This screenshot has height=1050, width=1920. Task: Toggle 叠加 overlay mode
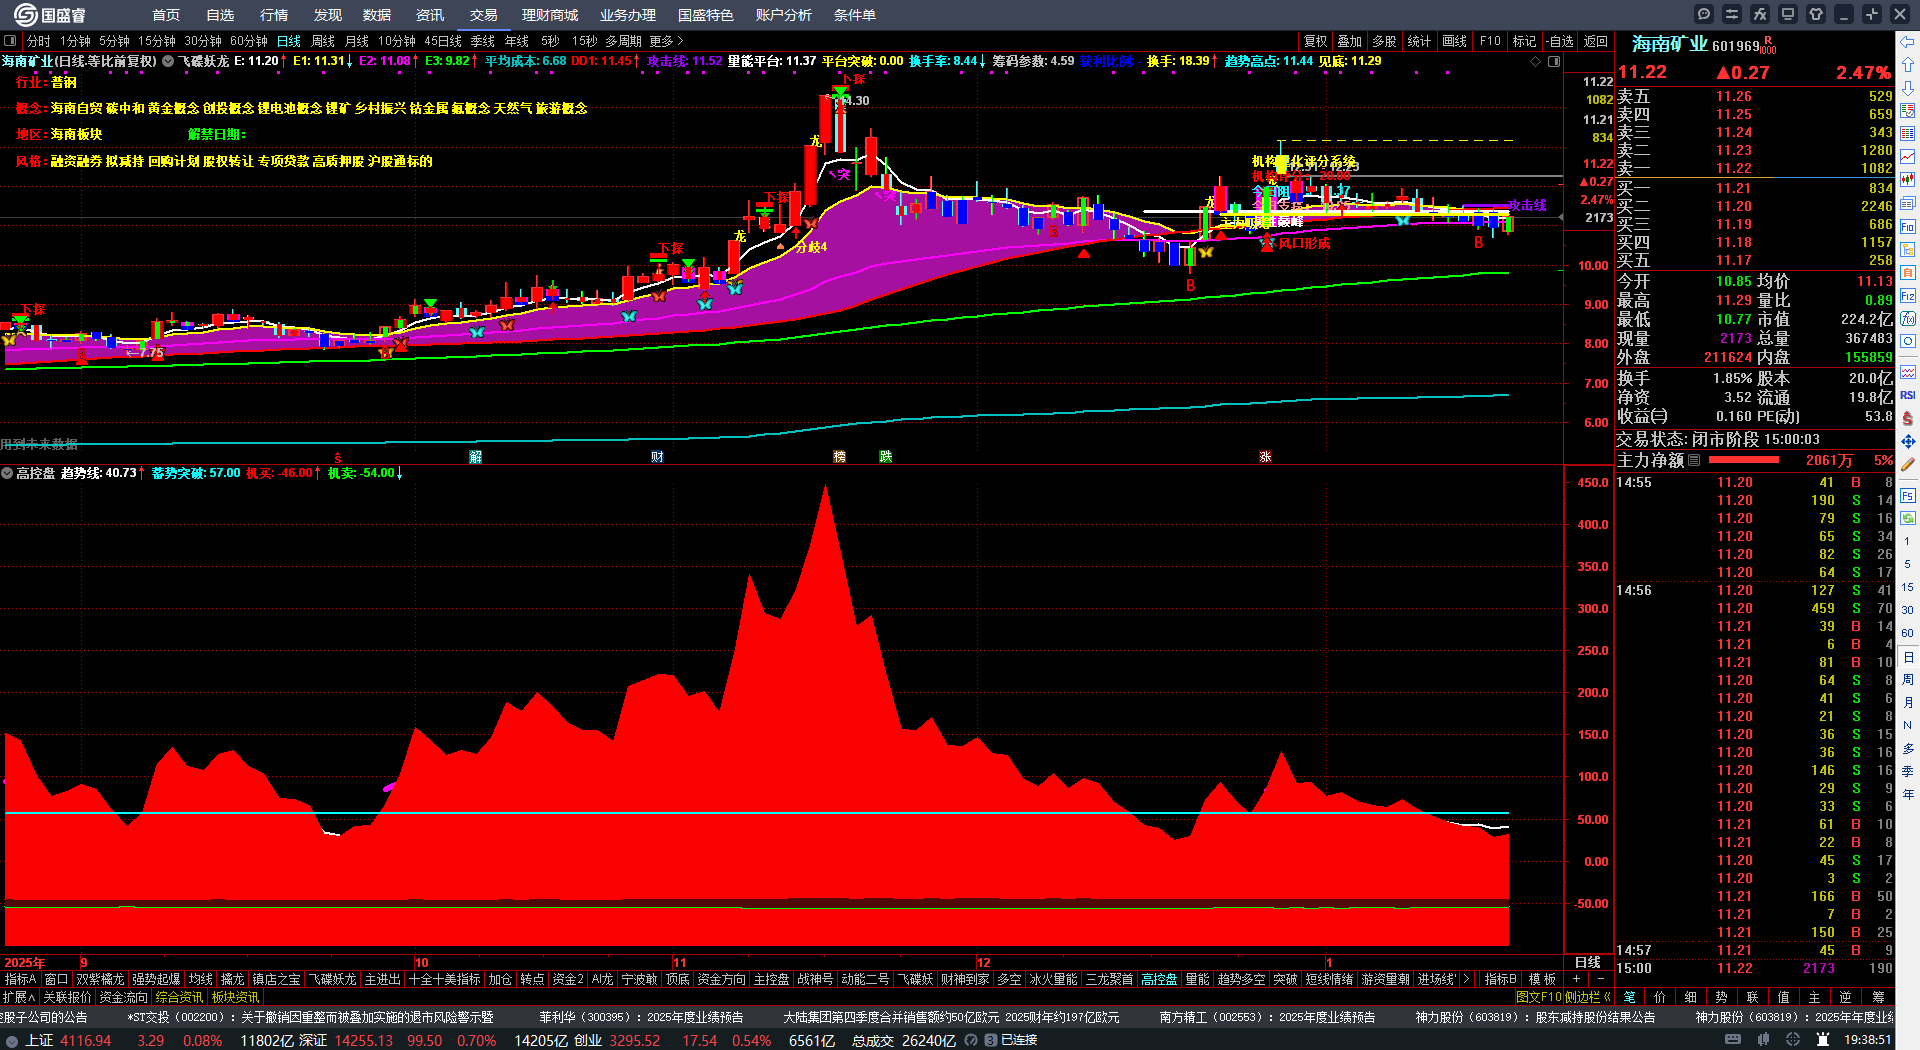[1350, 41]
